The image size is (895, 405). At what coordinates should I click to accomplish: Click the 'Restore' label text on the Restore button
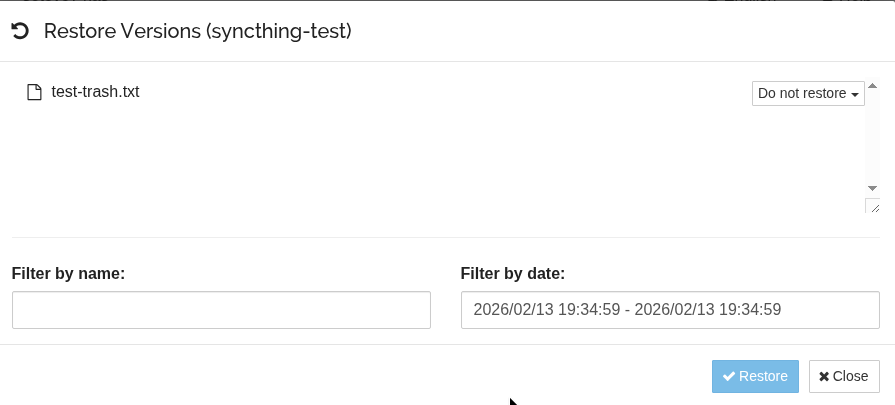click(x=763, y=376)
